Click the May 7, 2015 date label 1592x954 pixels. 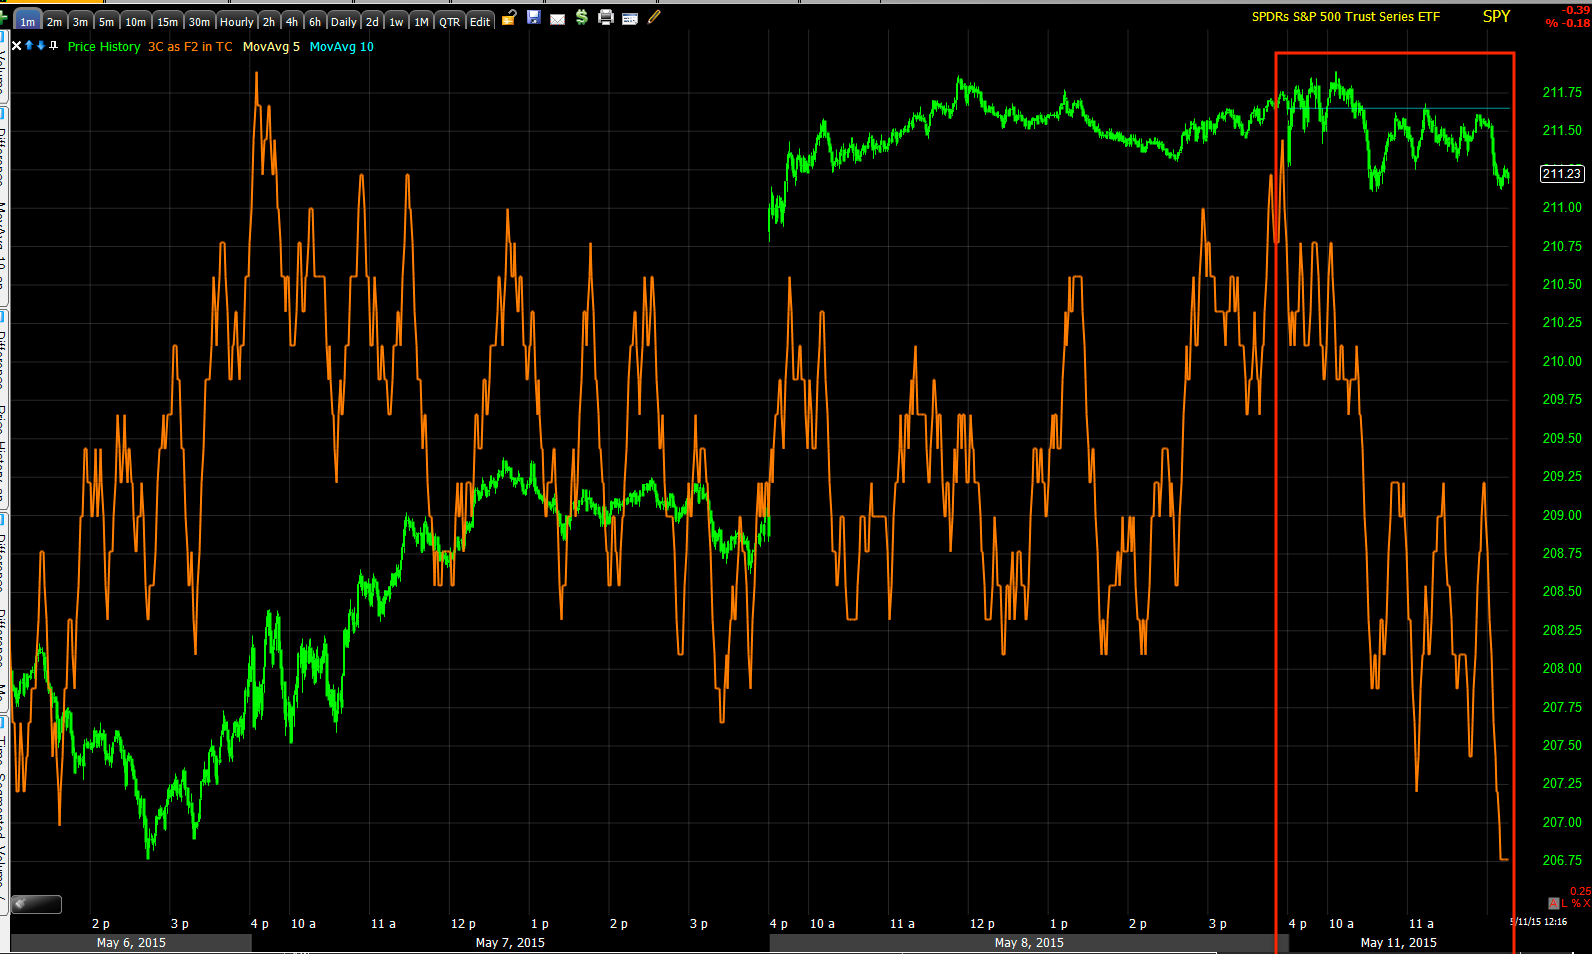(510, 943)
